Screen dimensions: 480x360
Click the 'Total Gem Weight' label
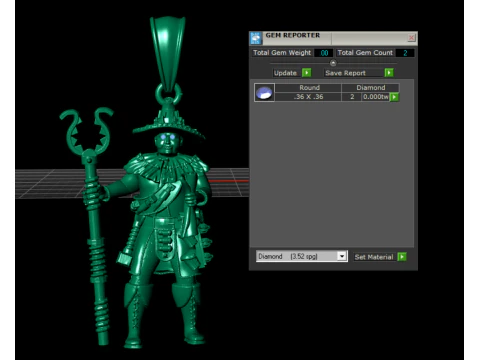click(x=282, y=53)
